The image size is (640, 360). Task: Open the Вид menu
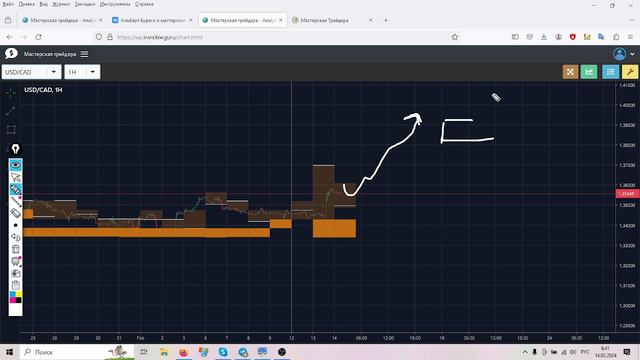43,4
